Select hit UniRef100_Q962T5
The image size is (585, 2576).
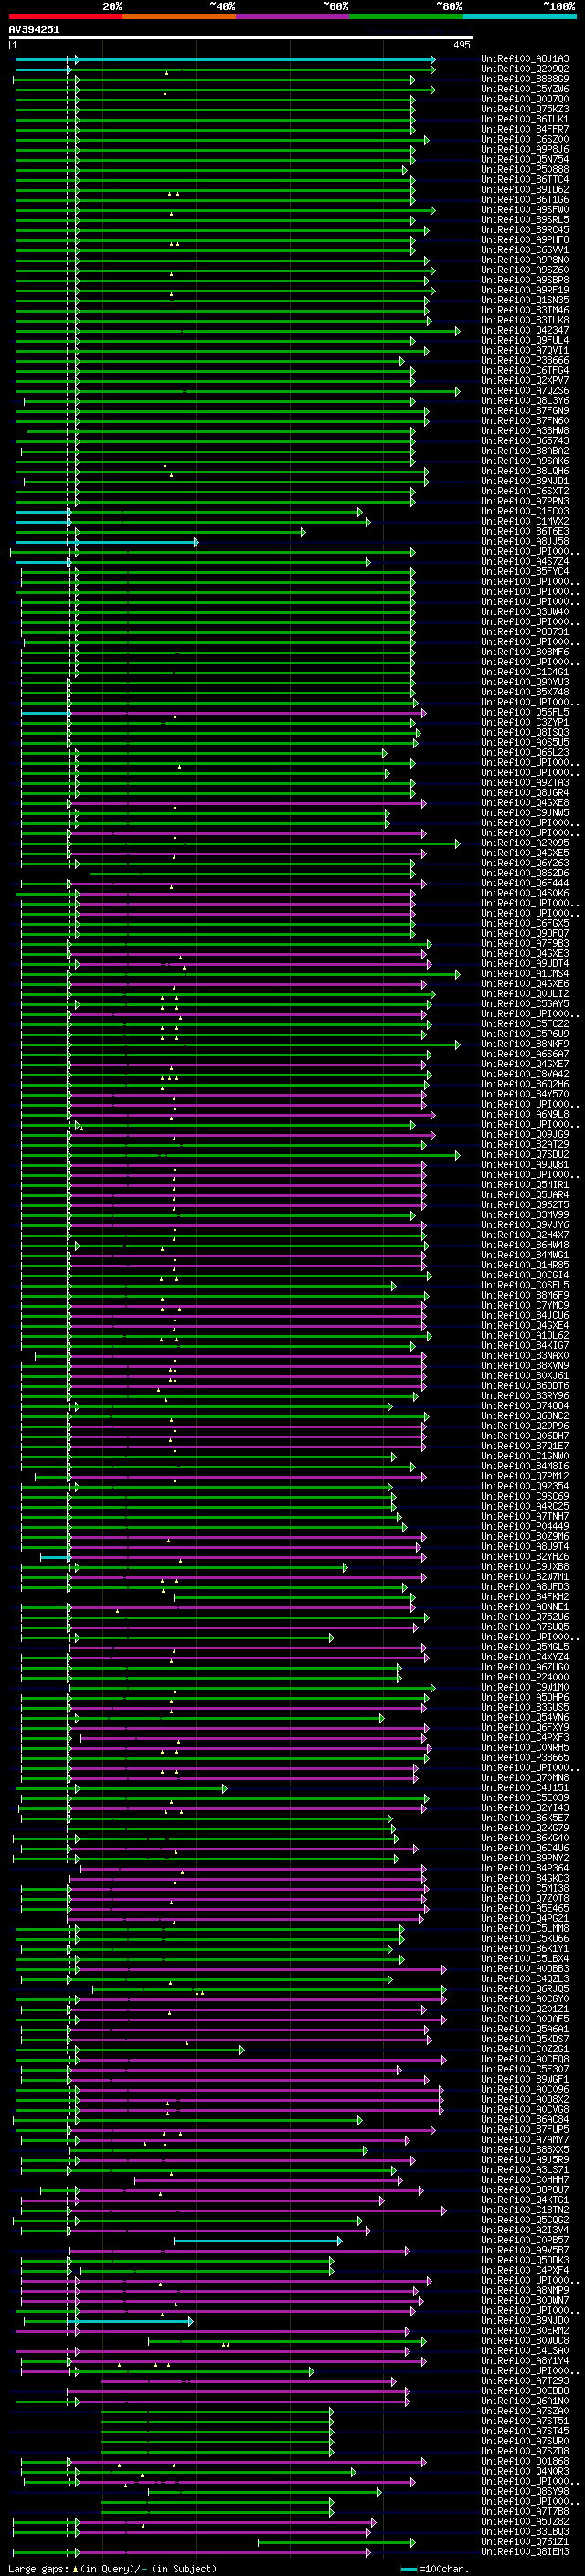point(525,1205)
